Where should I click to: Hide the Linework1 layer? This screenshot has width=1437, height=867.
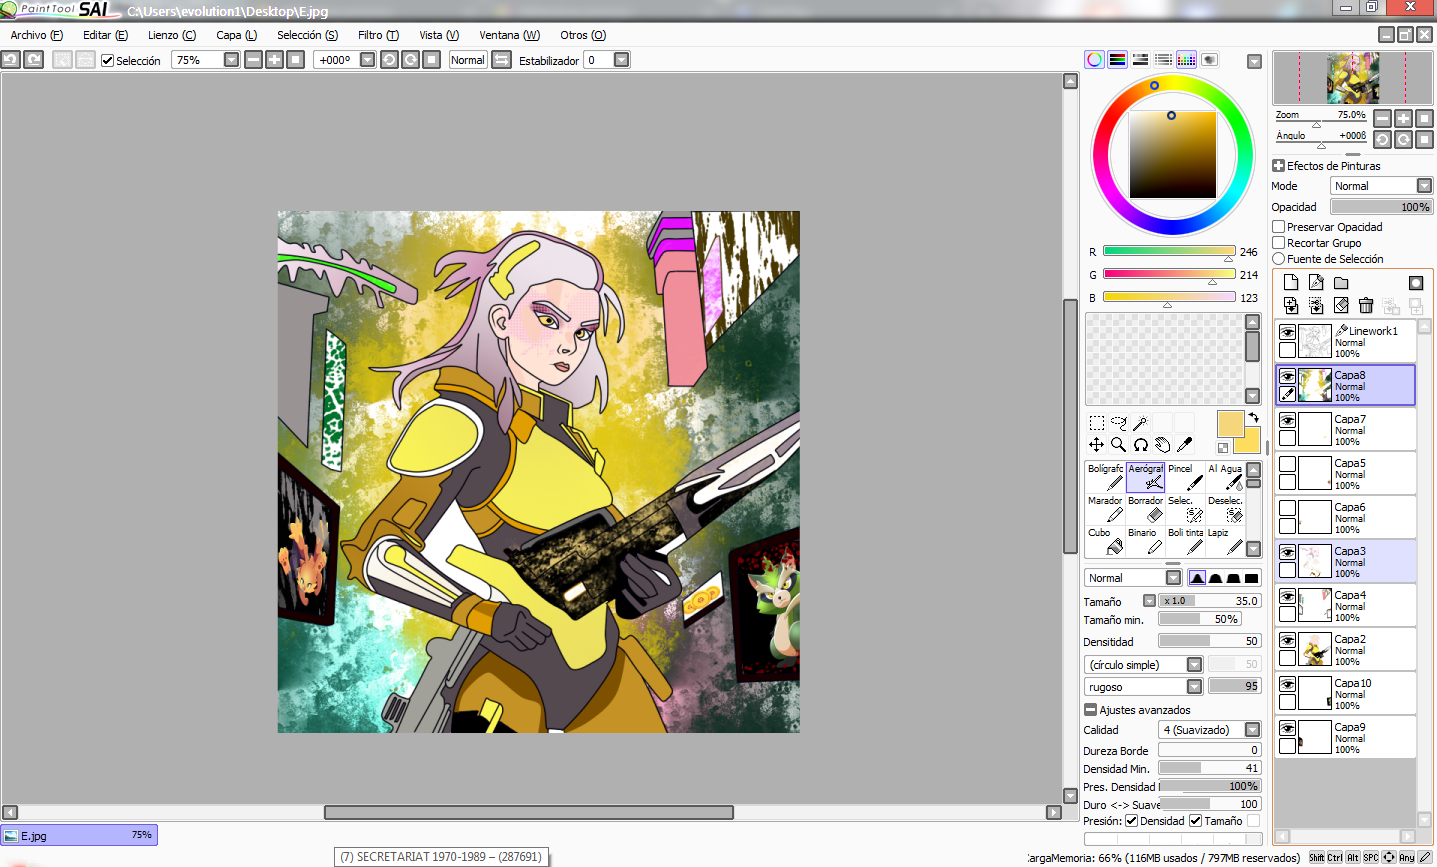tap(1287, 332)
